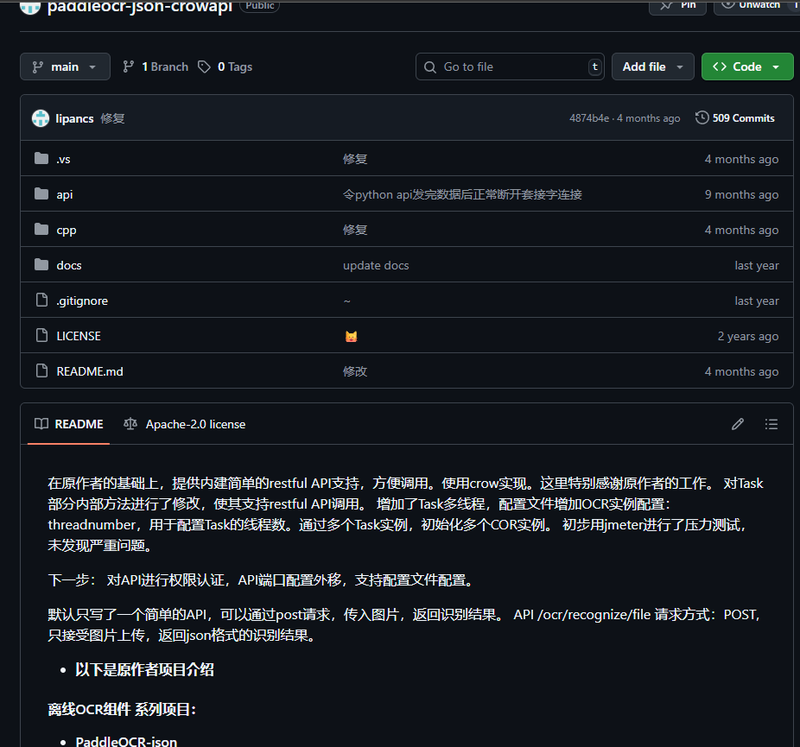Expand the Add file dropdown

click(653, 67)
